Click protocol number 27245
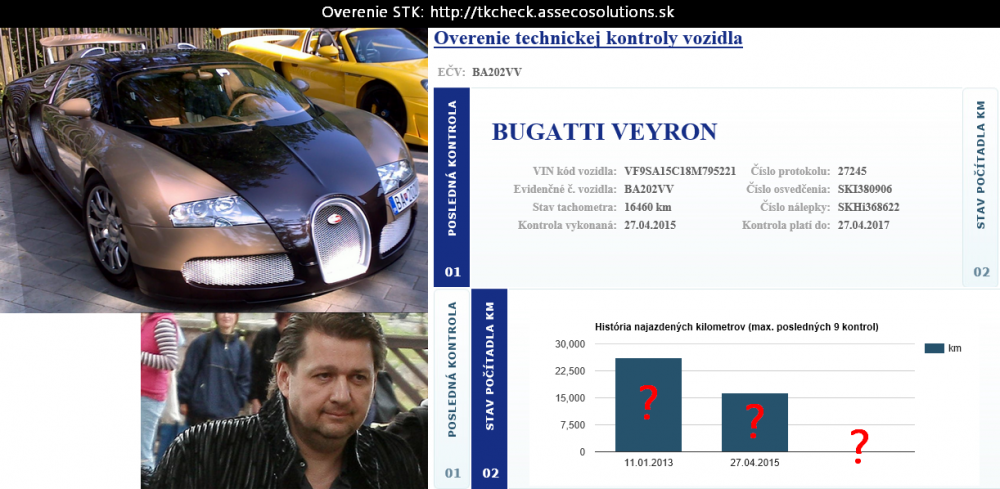This screenshot has width=1000, height=489. [x=852, y=172]
